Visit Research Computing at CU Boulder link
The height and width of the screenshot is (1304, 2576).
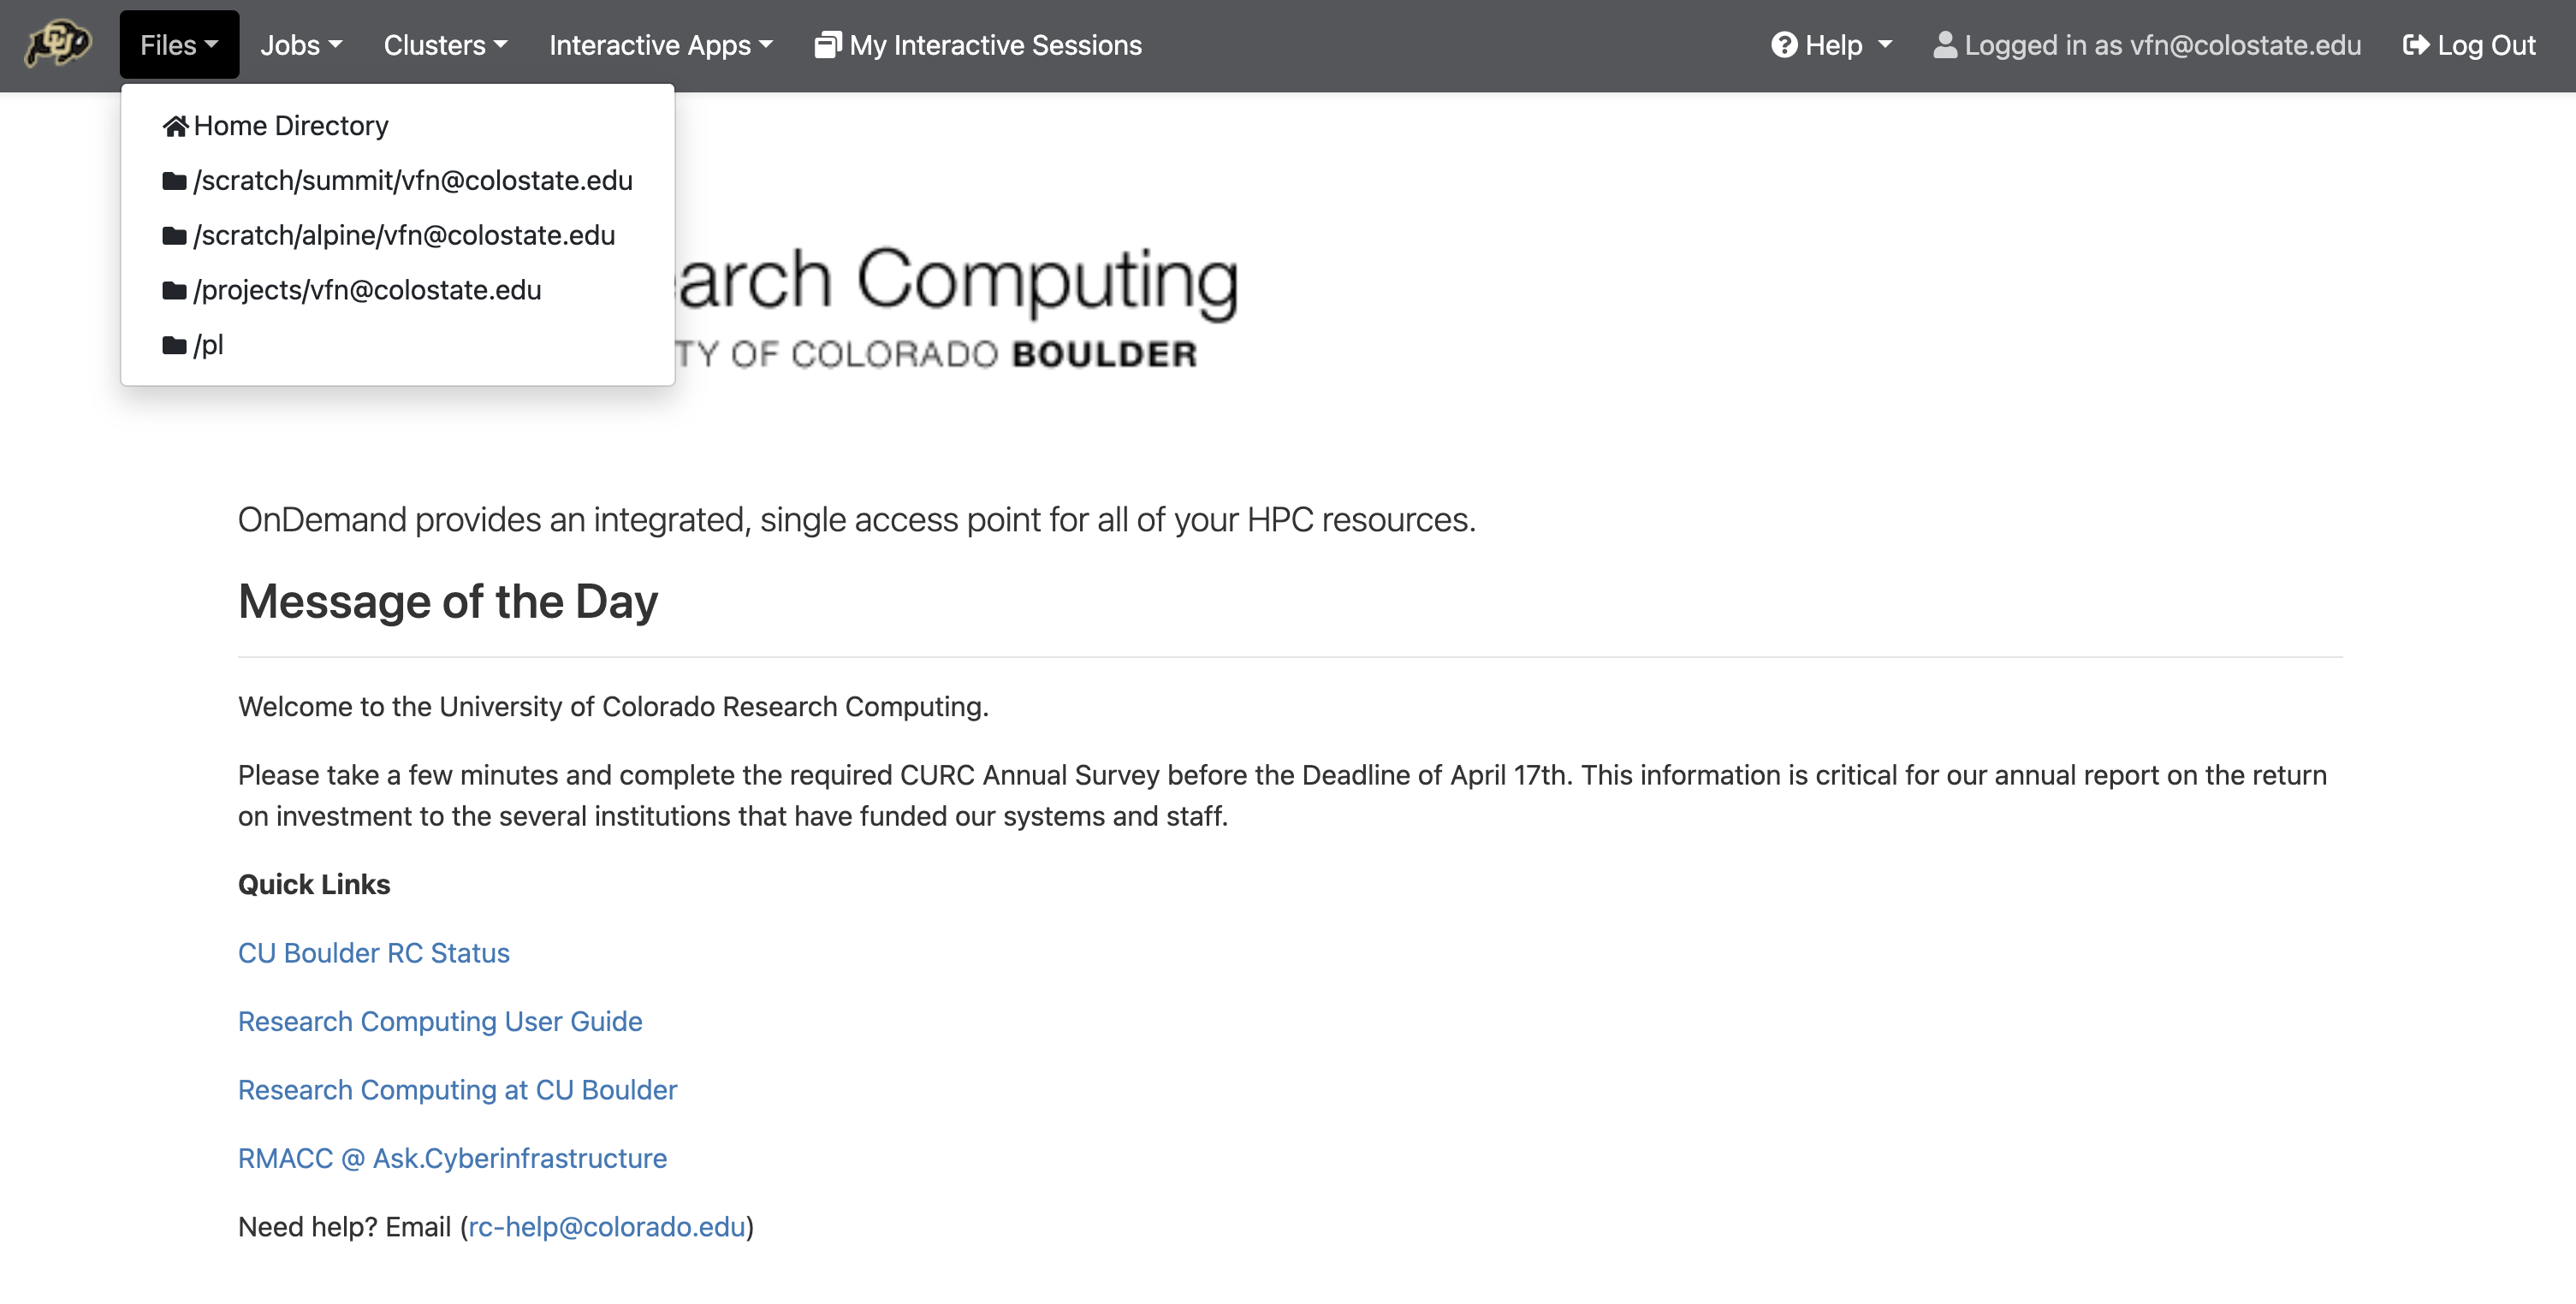click(457, 1090)
